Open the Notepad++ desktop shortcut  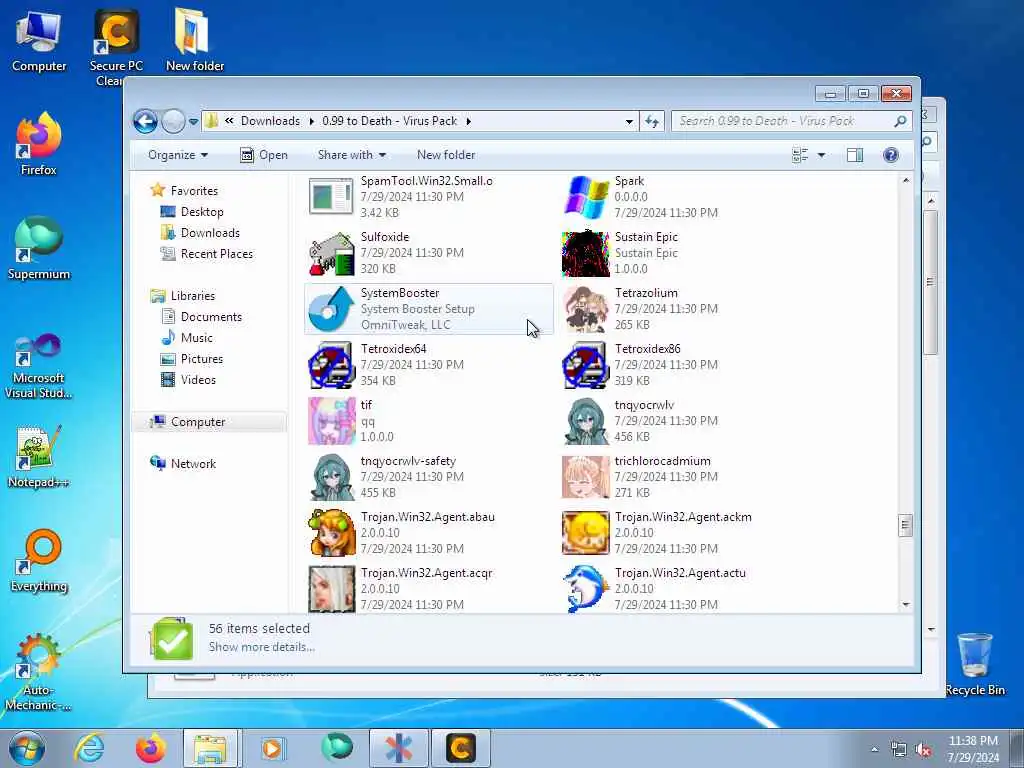point(39,457)
